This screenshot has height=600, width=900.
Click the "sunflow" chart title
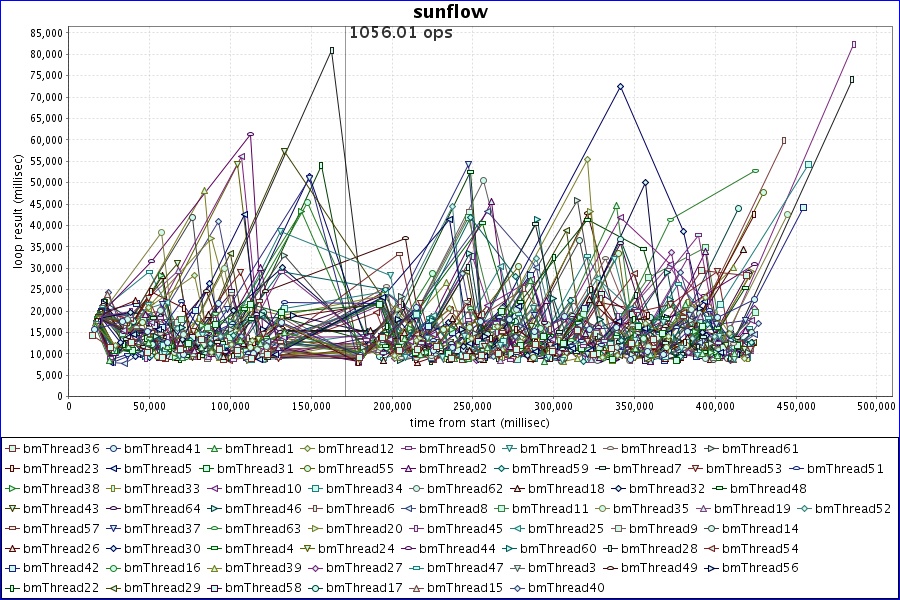(449, 12)
